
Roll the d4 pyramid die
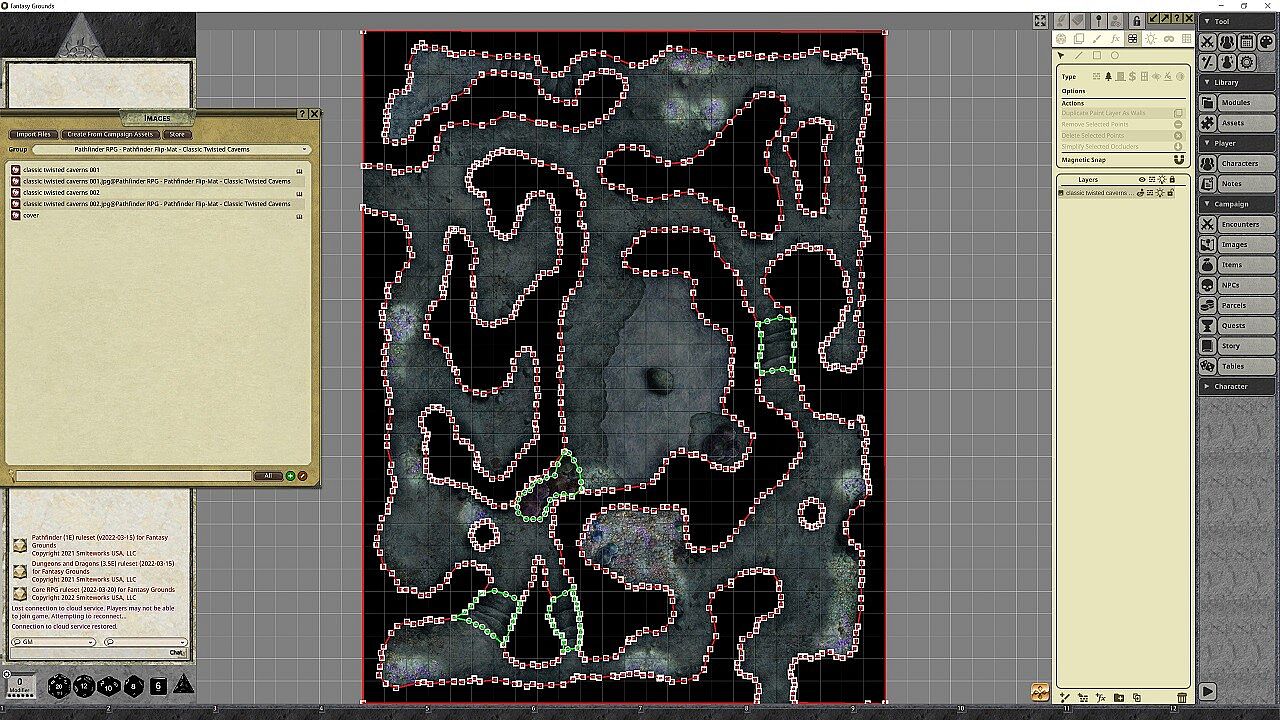183,685
